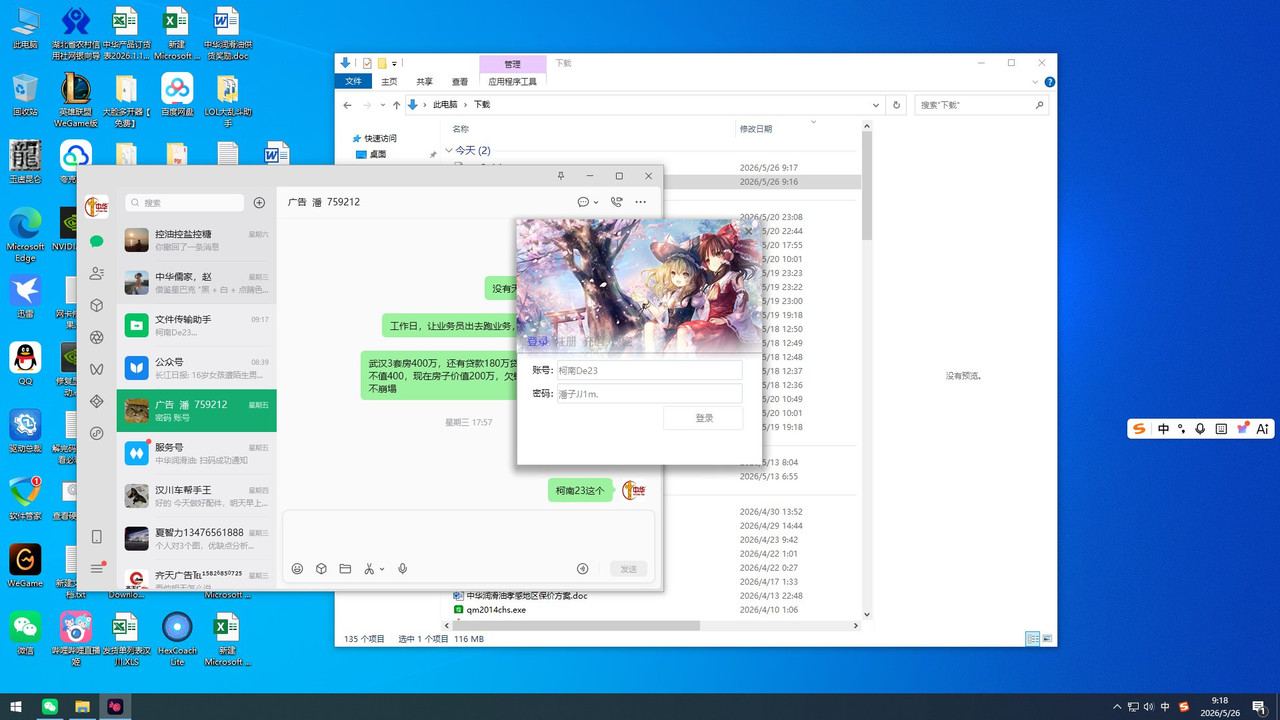Viewport: 1280px width, 720px height.
Task: Expand the chat bubble dropdown in chat header
Action: pyautogui.click(x=597, y=203)
